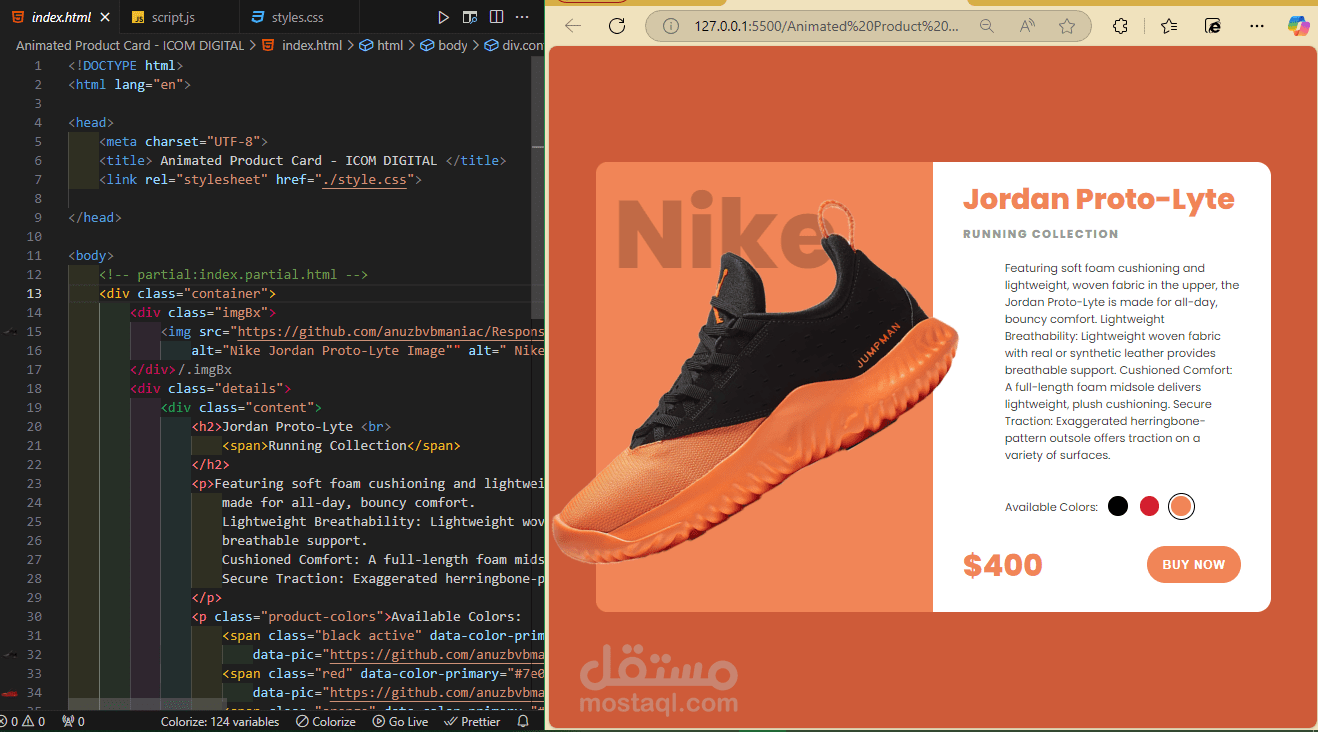Open folder breadcrumb Animated Product Card - ICOM DIGITAL

point(130,46)
